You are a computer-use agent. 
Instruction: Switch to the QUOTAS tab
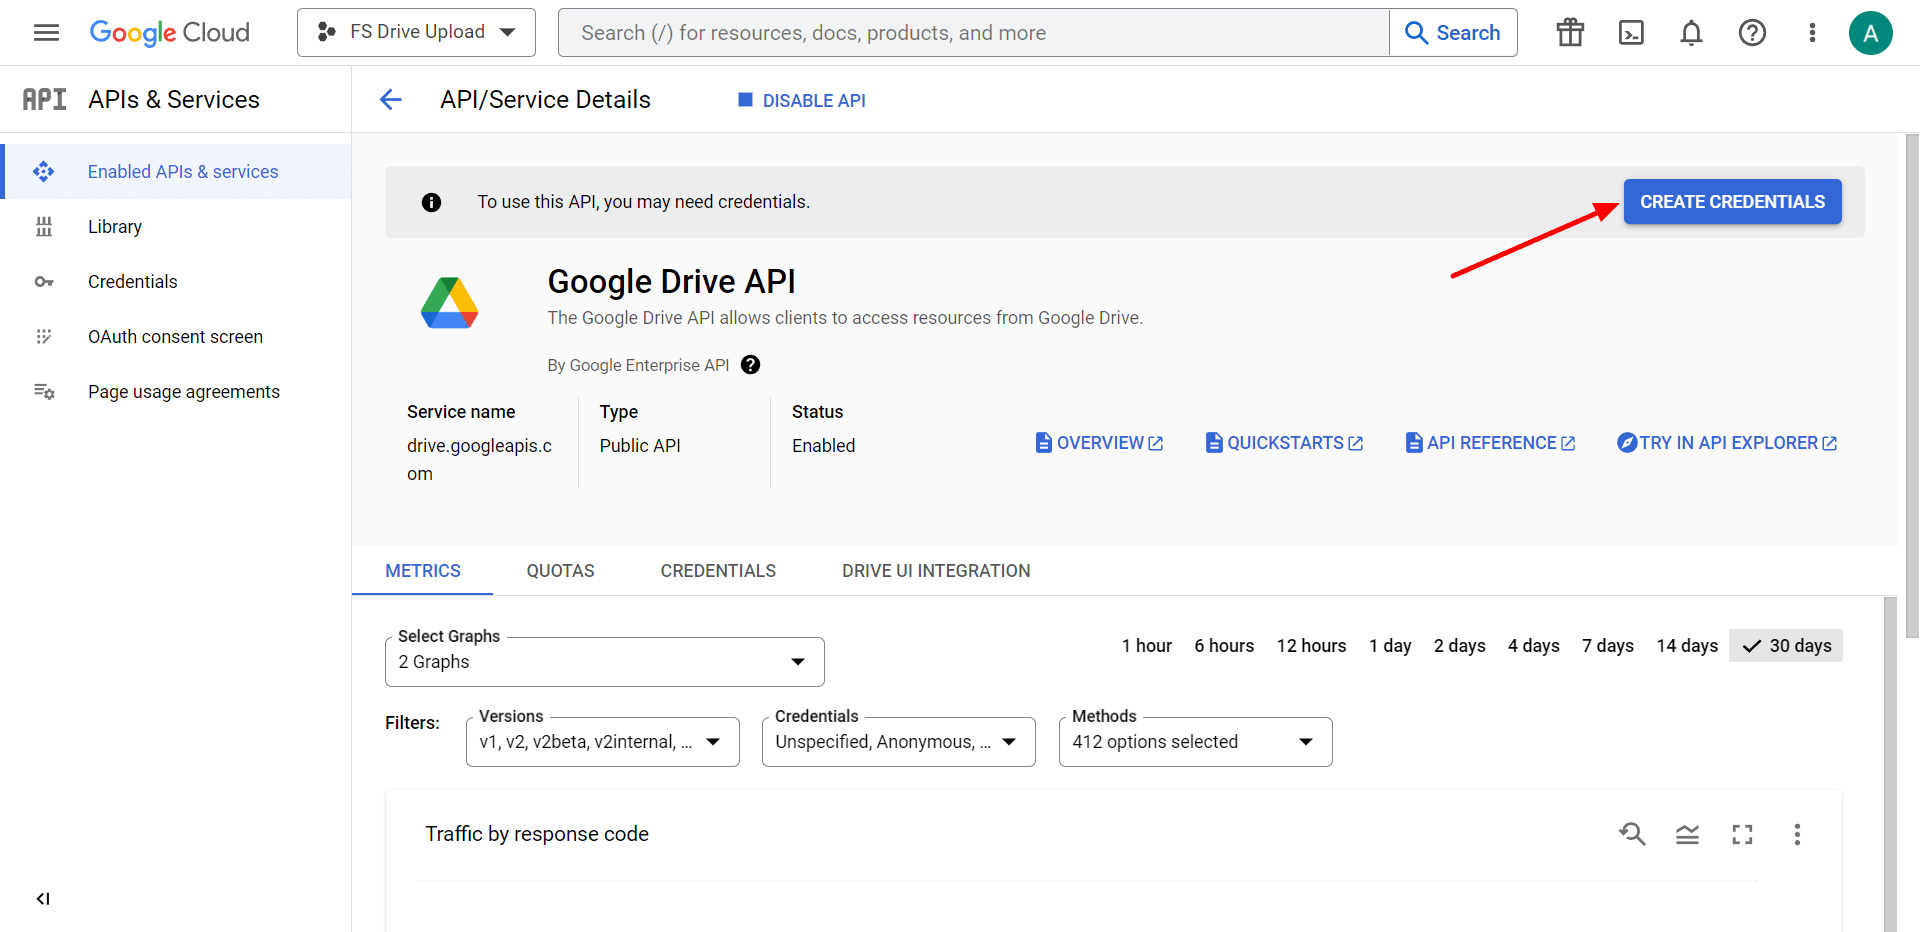[561, 571]
